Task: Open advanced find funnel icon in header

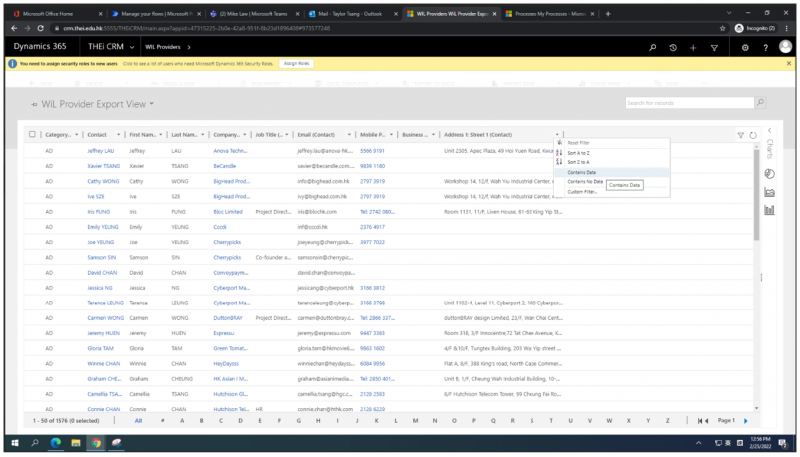Action: [x=714, y=47]
